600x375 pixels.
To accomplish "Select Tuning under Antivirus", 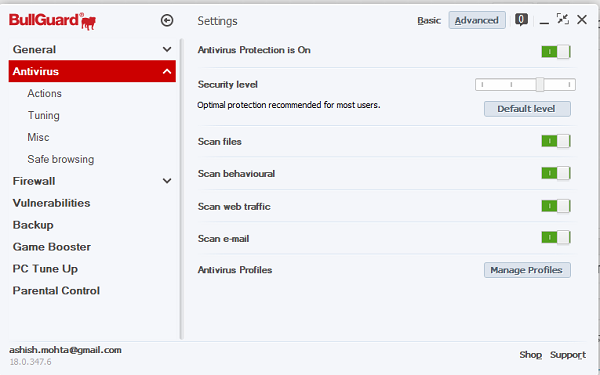I will point(44,115).
